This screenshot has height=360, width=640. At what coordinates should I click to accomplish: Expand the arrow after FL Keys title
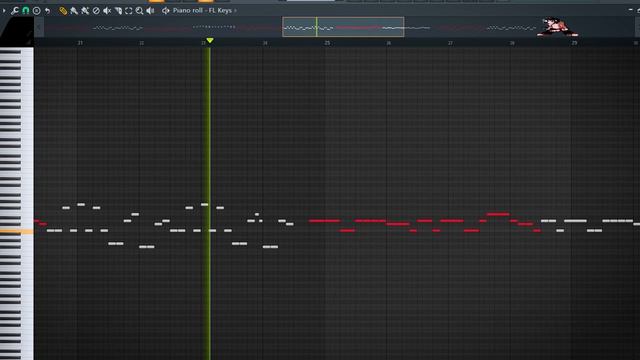[x=236, y=11]
